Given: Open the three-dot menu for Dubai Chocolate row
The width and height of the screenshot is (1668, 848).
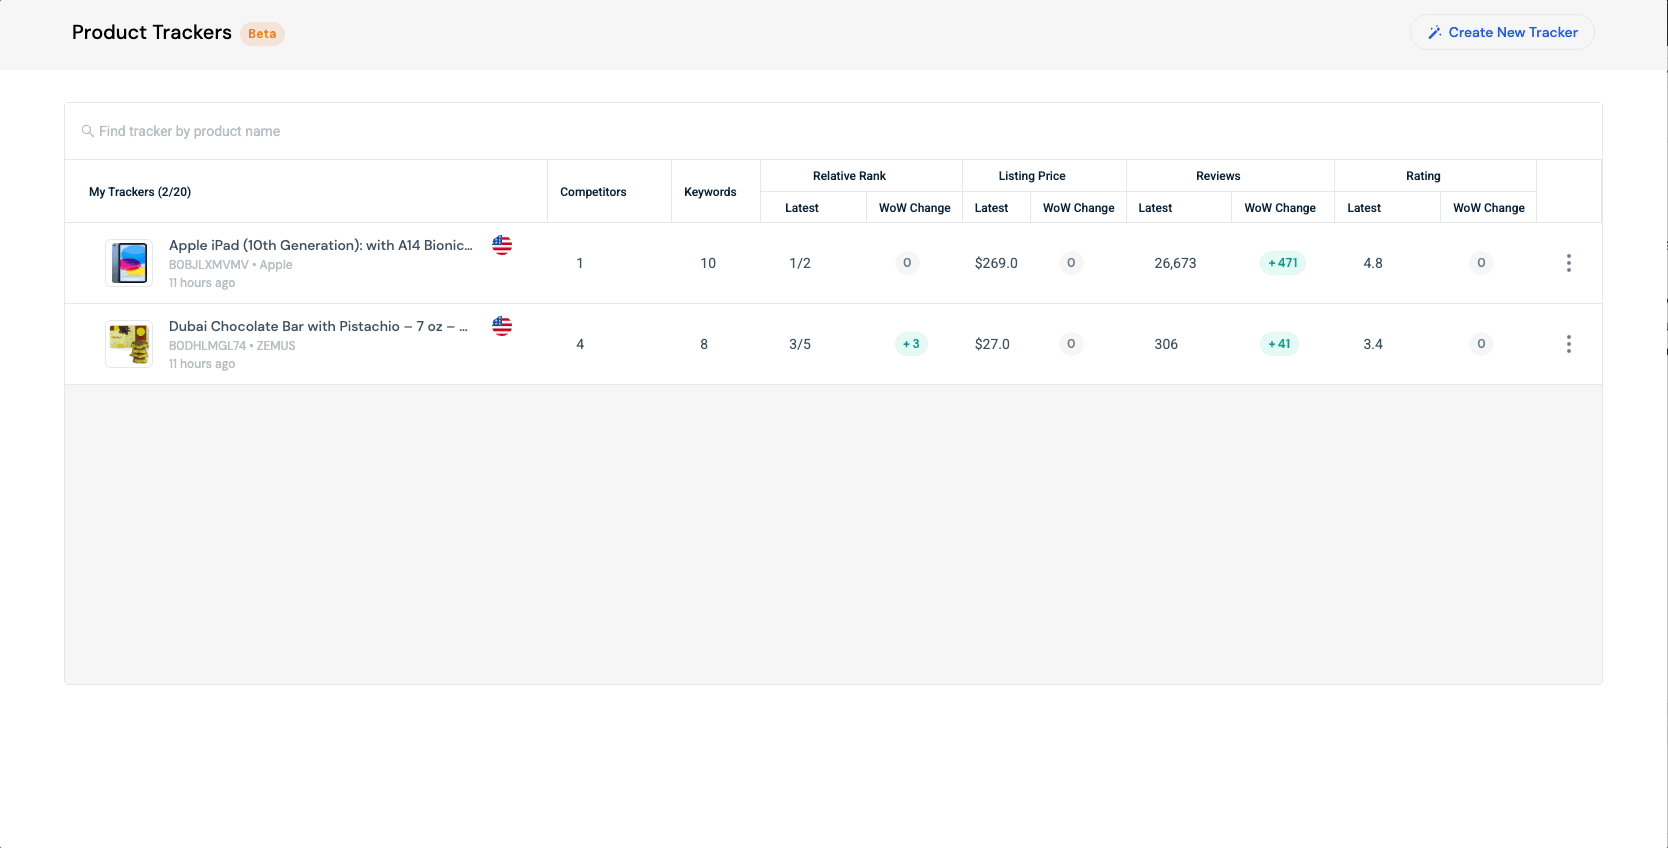Looking at the screenshot, I should [x=1568, y=344].
